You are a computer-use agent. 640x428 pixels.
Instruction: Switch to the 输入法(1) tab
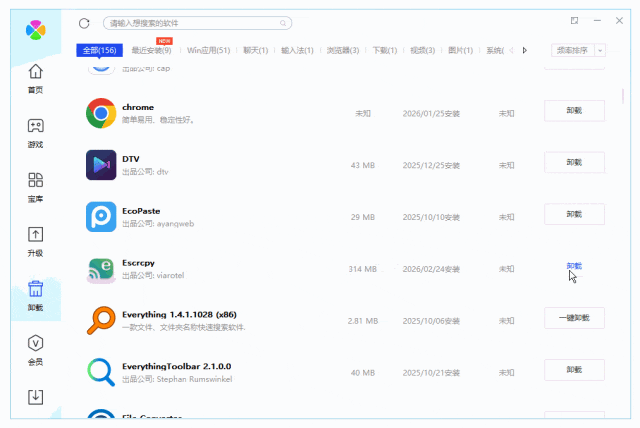pos(297,50)
